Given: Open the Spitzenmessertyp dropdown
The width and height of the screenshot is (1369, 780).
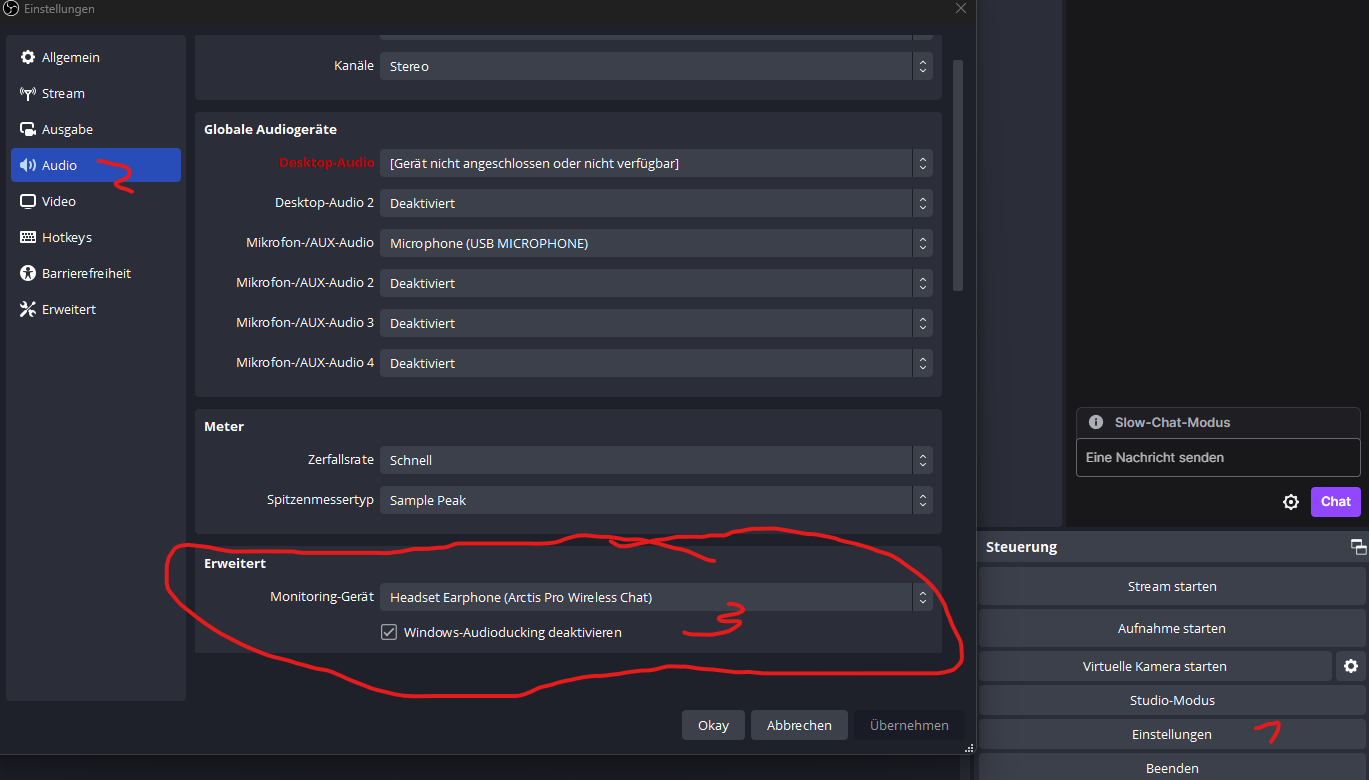Looking at the screenshot, I should [x=656, y=500].
